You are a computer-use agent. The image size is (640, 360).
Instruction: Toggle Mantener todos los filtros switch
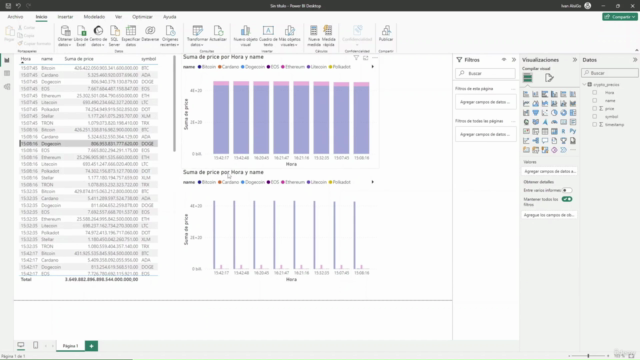pos(567,199)
